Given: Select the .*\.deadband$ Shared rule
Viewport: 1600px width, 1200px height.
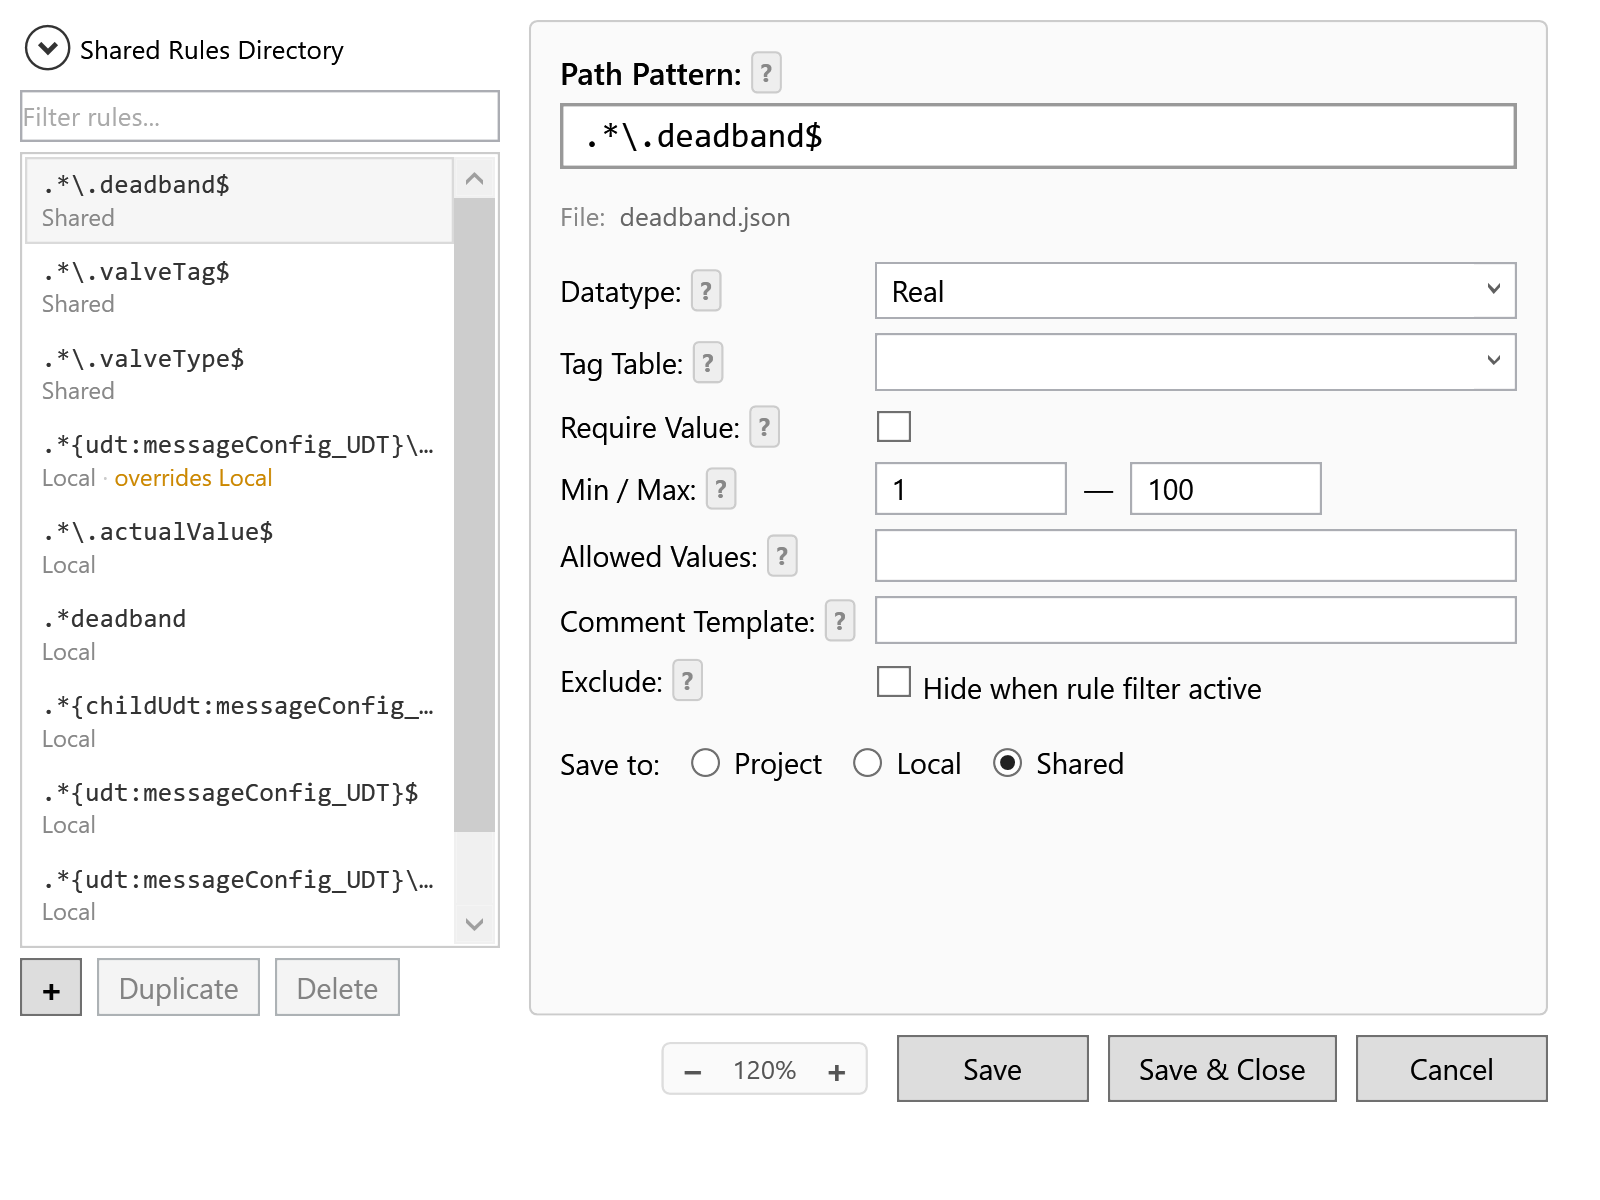Looking at the screenshot, I should pos(239,200).
